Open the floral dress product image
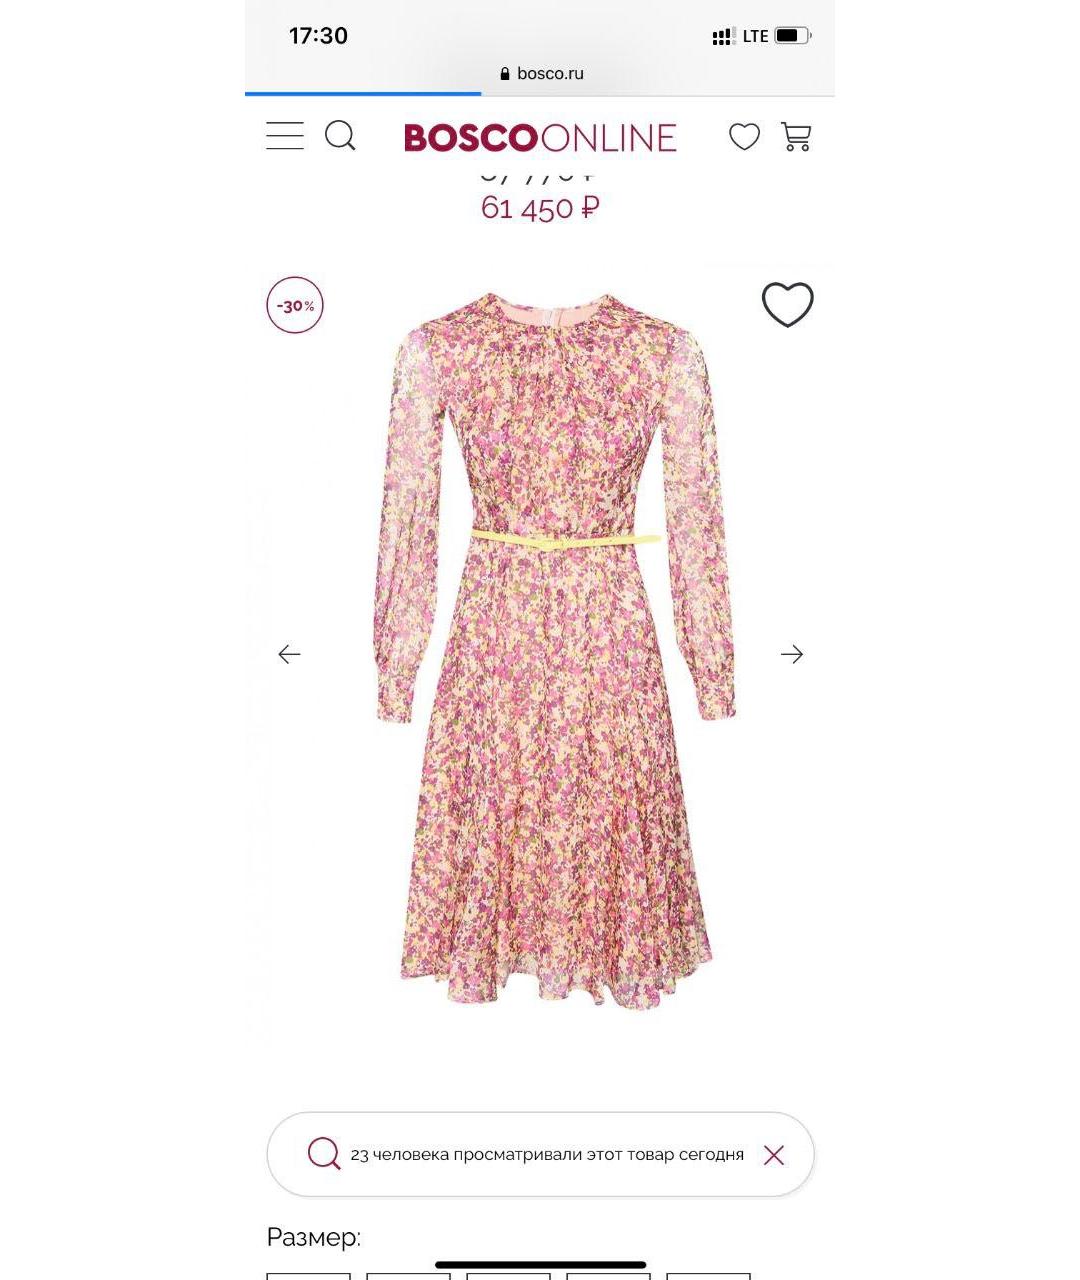Image resolution: width=1080 pixels, height=1280 pixels. (554, 650)
